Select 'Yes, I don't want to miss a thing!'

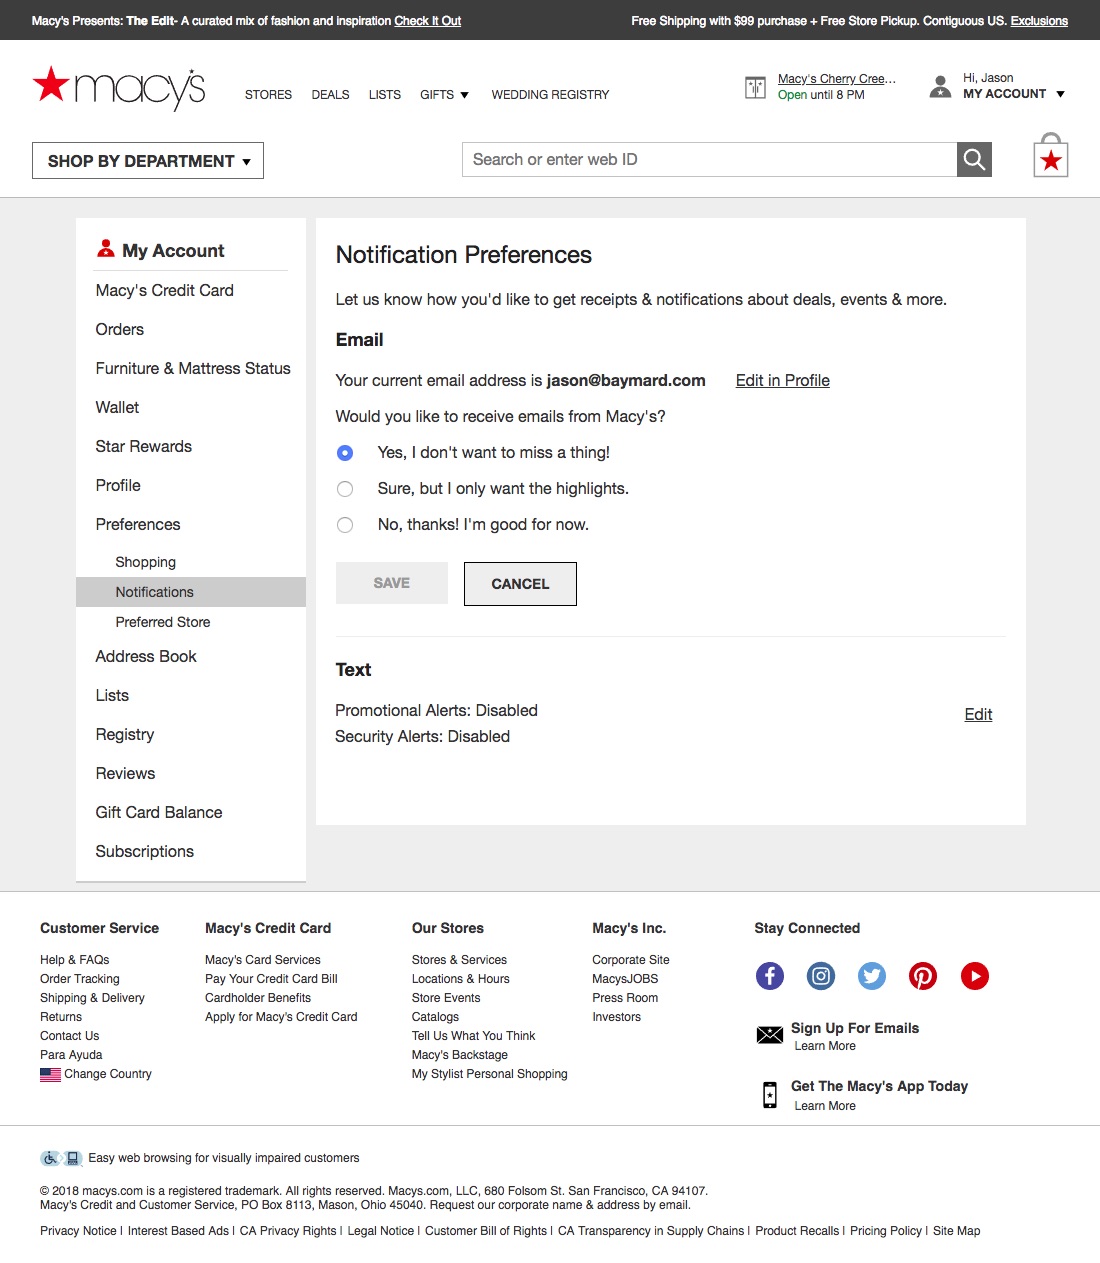[345, 452]
